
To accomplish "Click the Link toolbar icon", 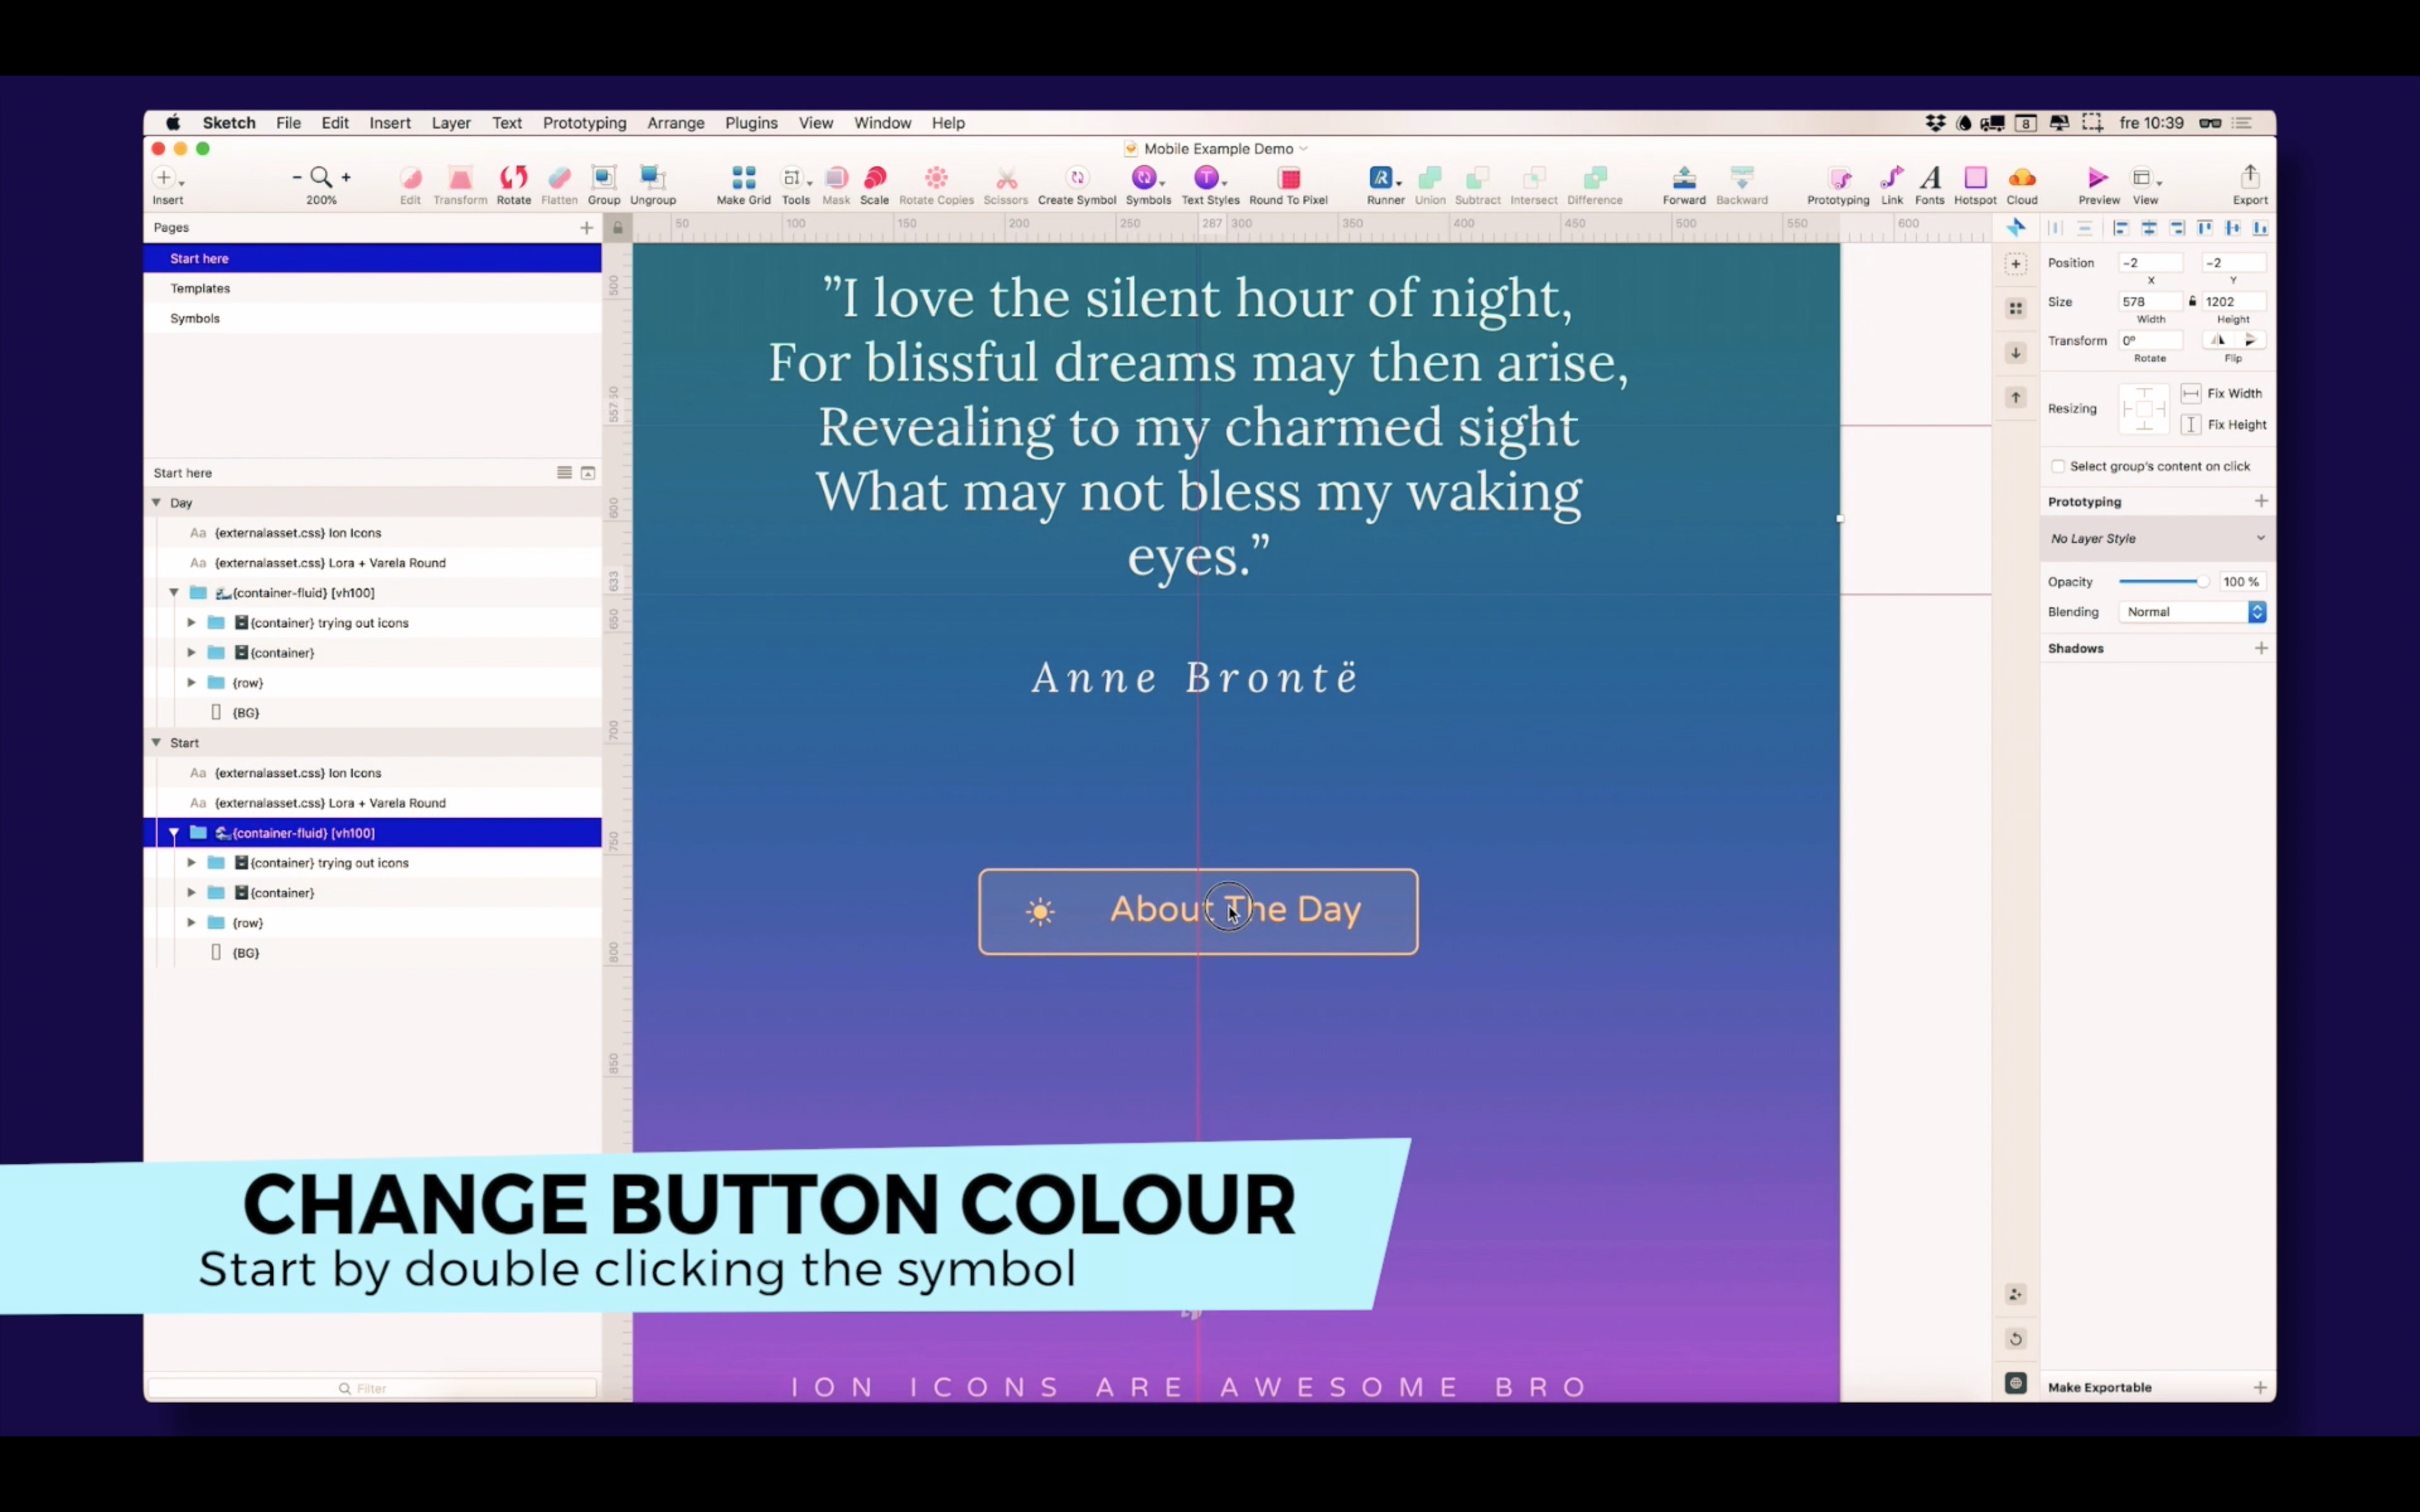I will [x=1891, y=178].
